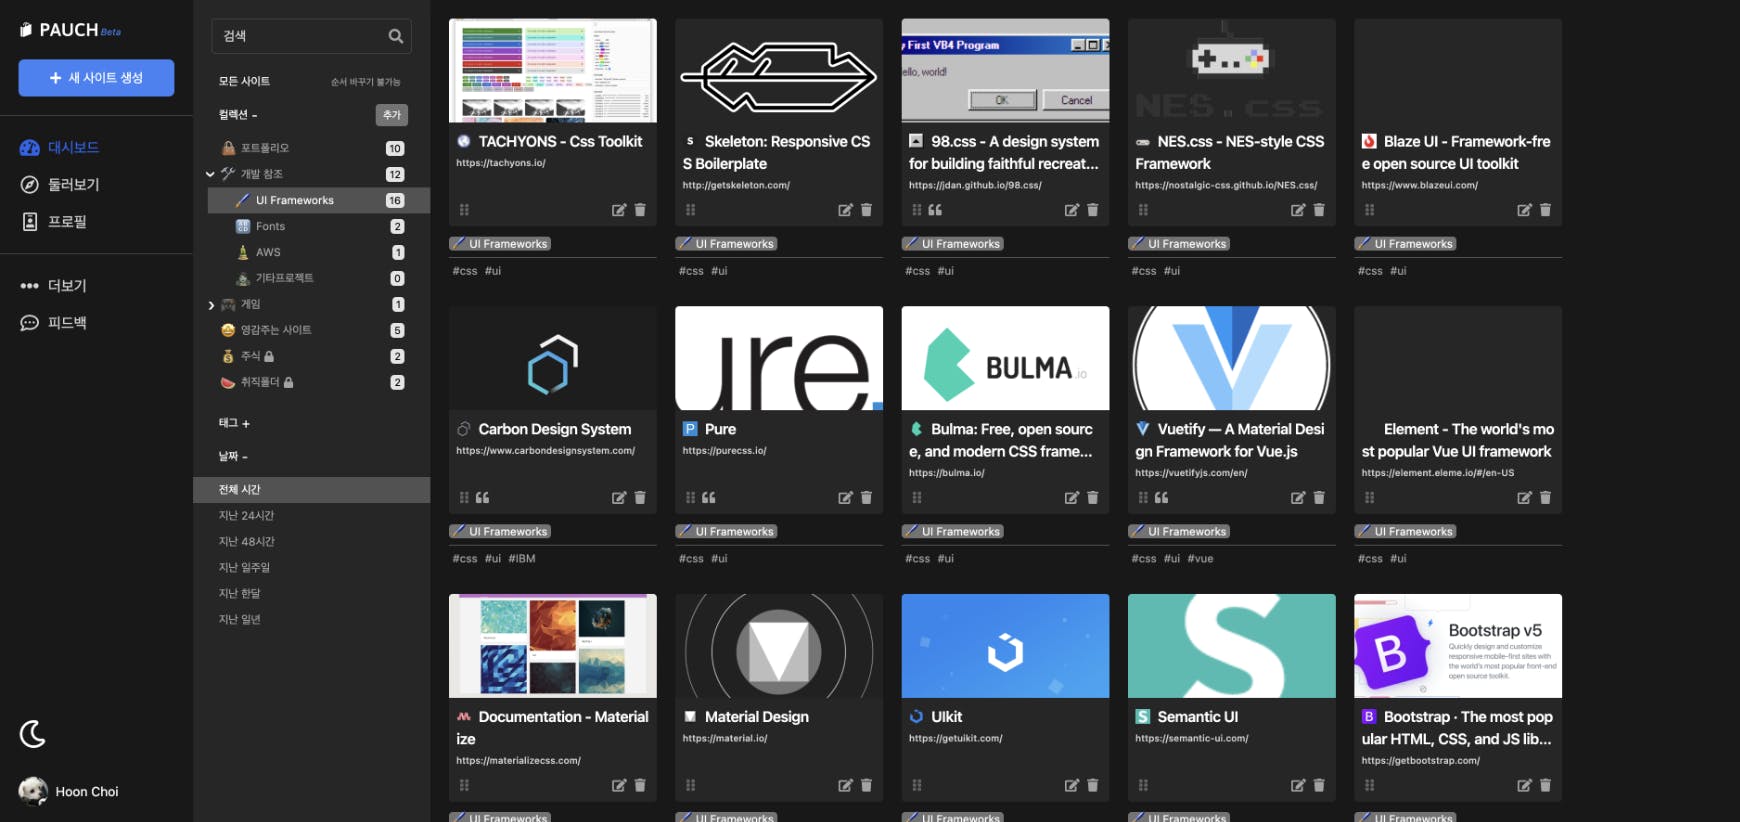Image resolution: width=1740 pixels, height=822 pixels.
Task: Open the BULMA thumbnail image
Action: (1005, 358)
